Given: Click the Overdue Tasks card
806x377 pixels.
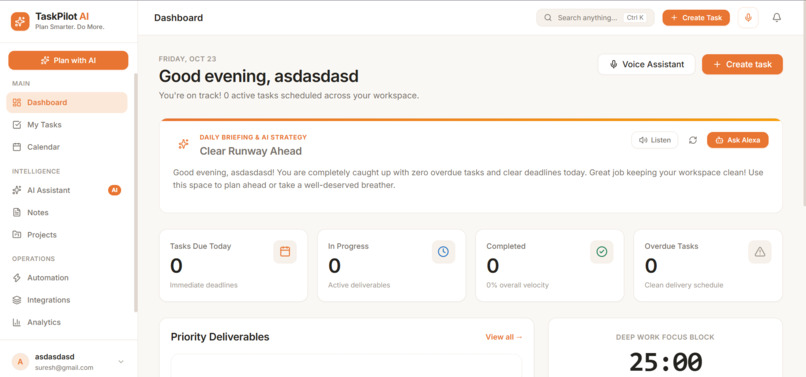Looking at the screenshot, I should click(708, 265).
